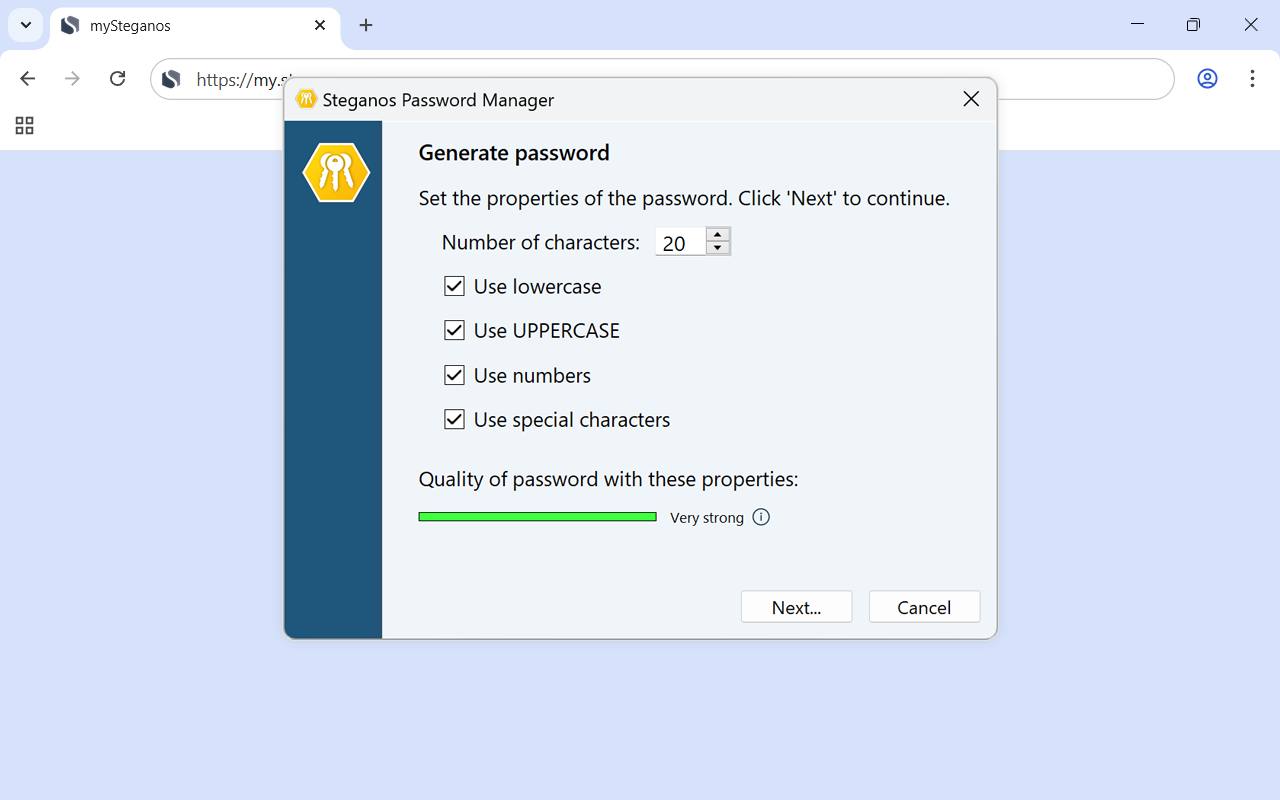Image resolution: width=1280 pixels, height=800 pixels.
Task: Expand the tab search dropdown
Action: pyautogui.click(x=25, y=26)
